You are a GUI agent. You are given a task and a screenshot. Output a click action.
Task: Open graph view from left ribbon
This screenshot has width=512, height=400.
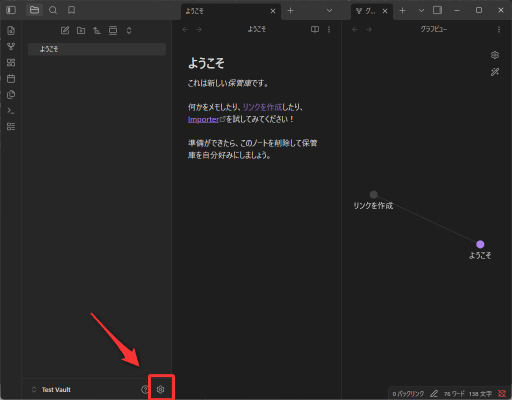coord(11,47)
